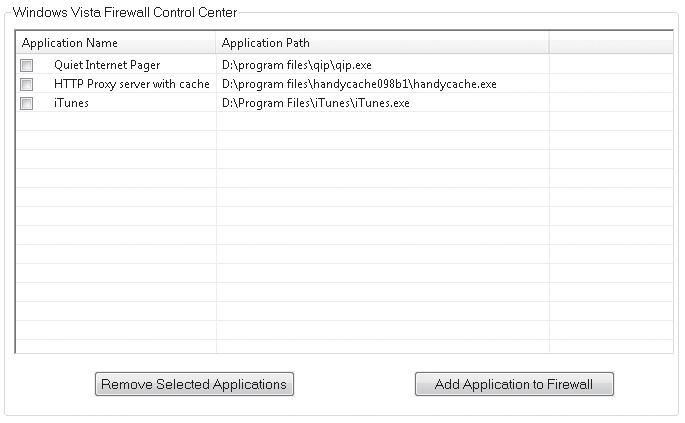Image resolution: width=685 pixels, height=423 pixels.
Task: Enable the iTunes checkbox
Action: [x=27, y=104]
